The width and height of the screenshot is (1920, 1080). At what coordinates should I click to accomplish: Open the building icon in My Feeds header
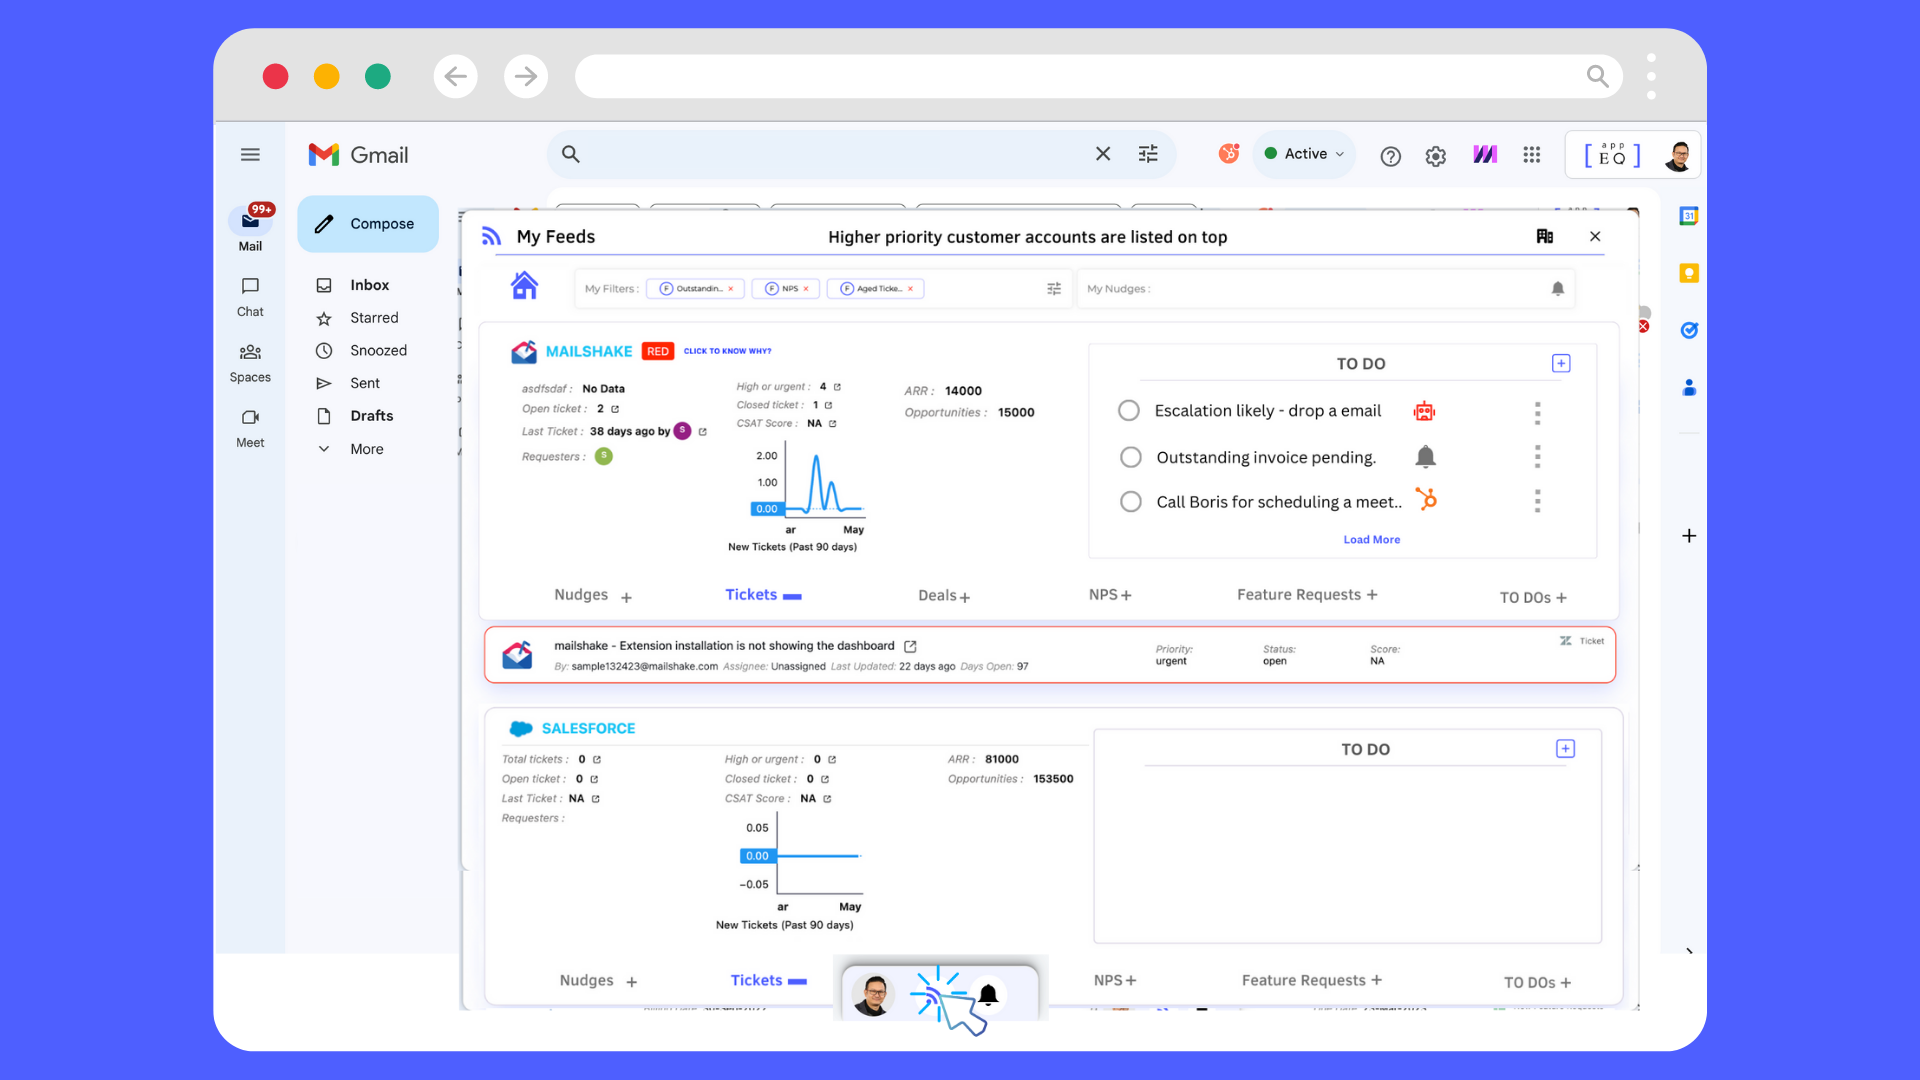coord(1545,236)
